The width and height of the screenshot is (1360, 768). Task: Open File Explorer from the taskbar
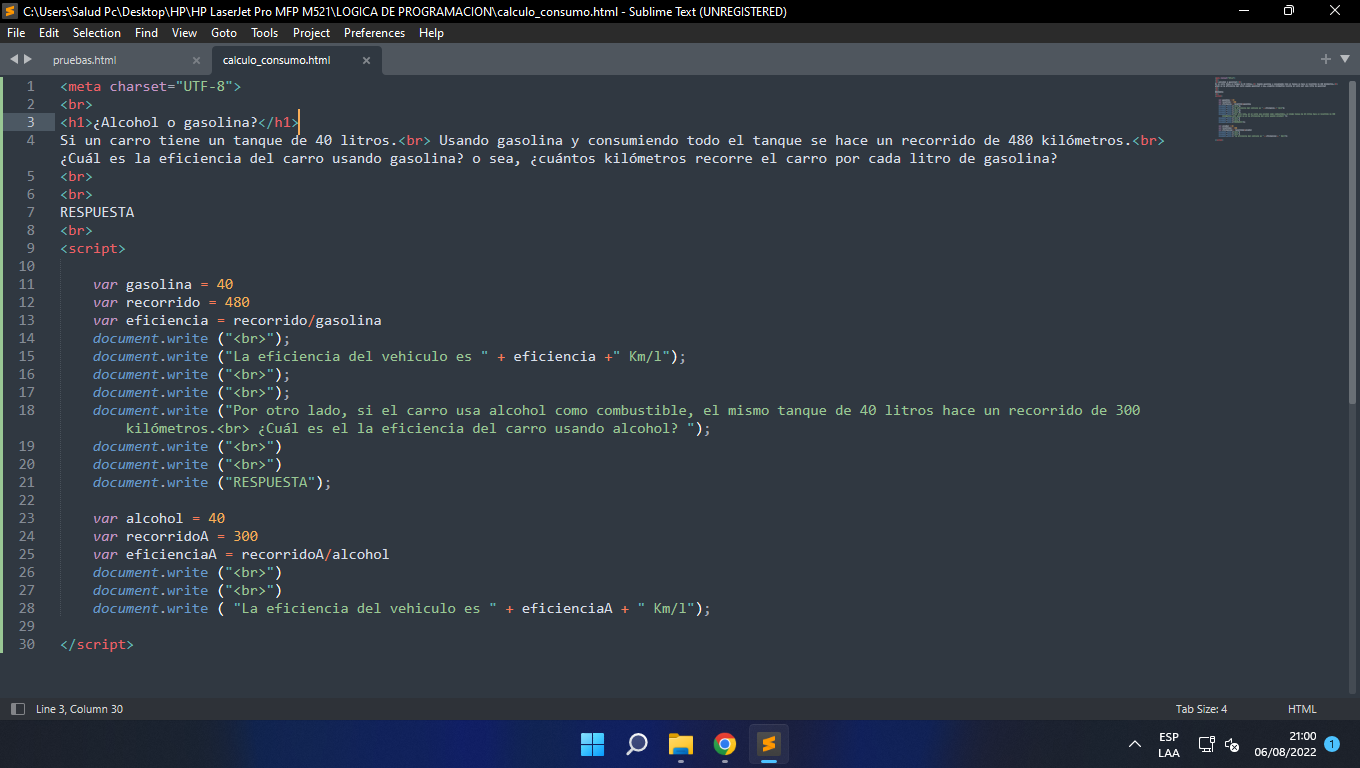[681, 744]
